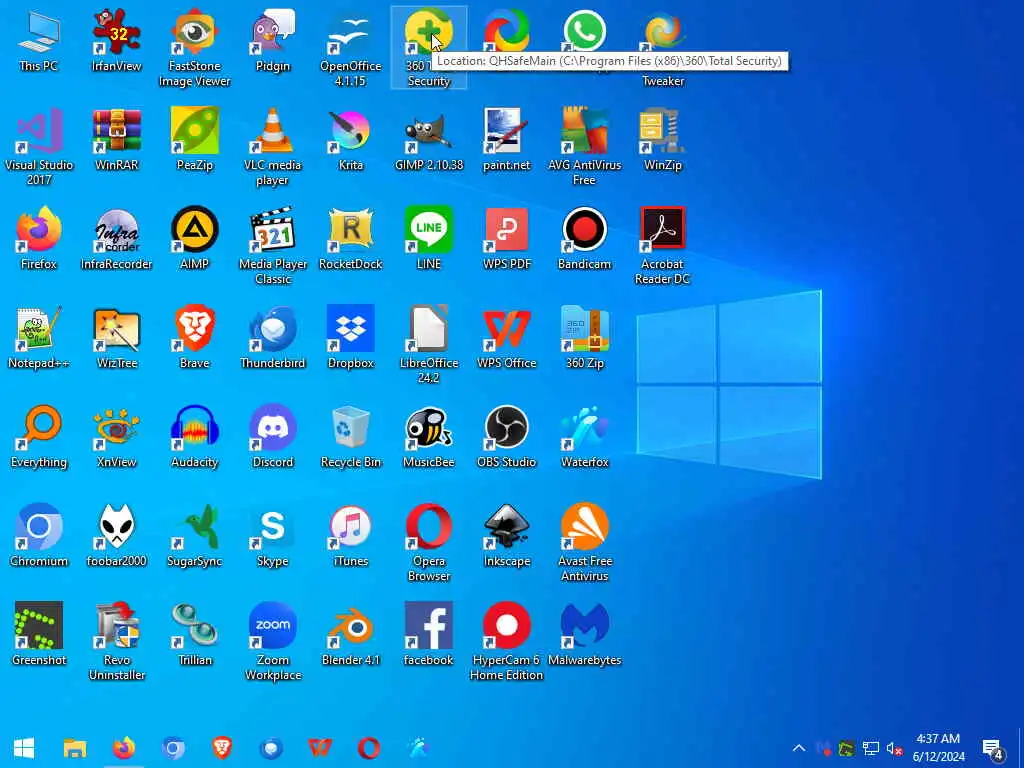Select the WizTree shortcut
Viewport: 1024px width, 768px height.
tap(116, 338)
